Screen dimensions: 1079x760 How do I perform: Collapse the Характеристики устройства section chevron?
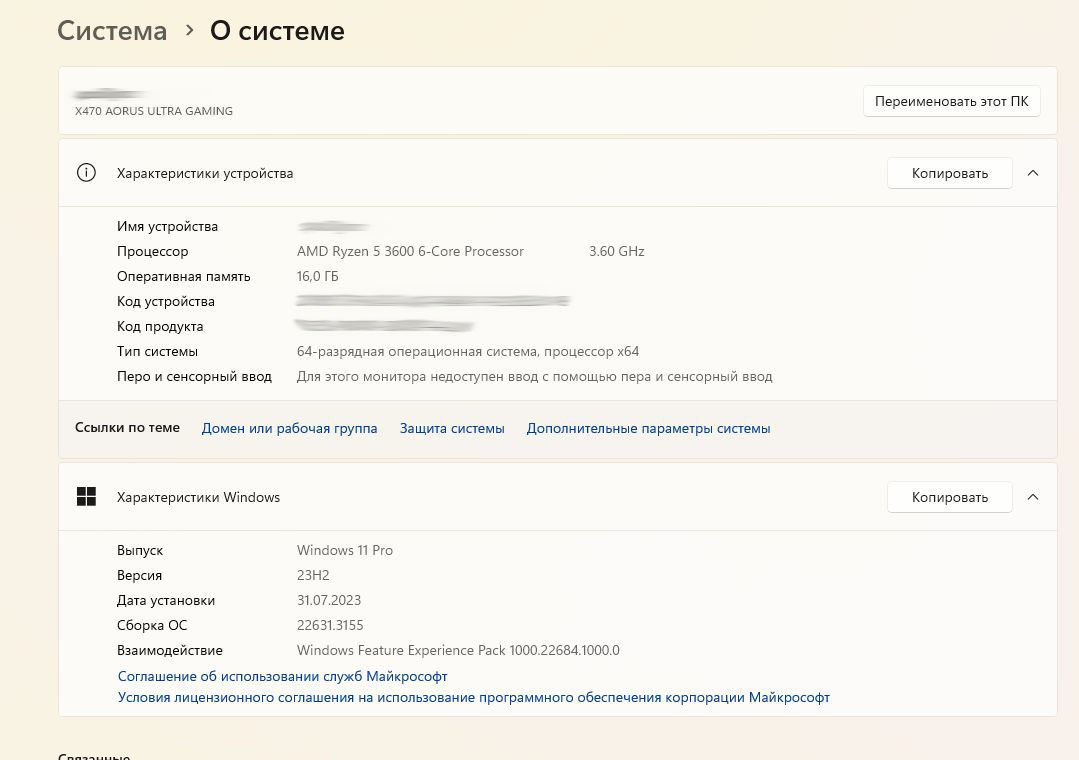pyautogui.click(x=1033, y=173)
